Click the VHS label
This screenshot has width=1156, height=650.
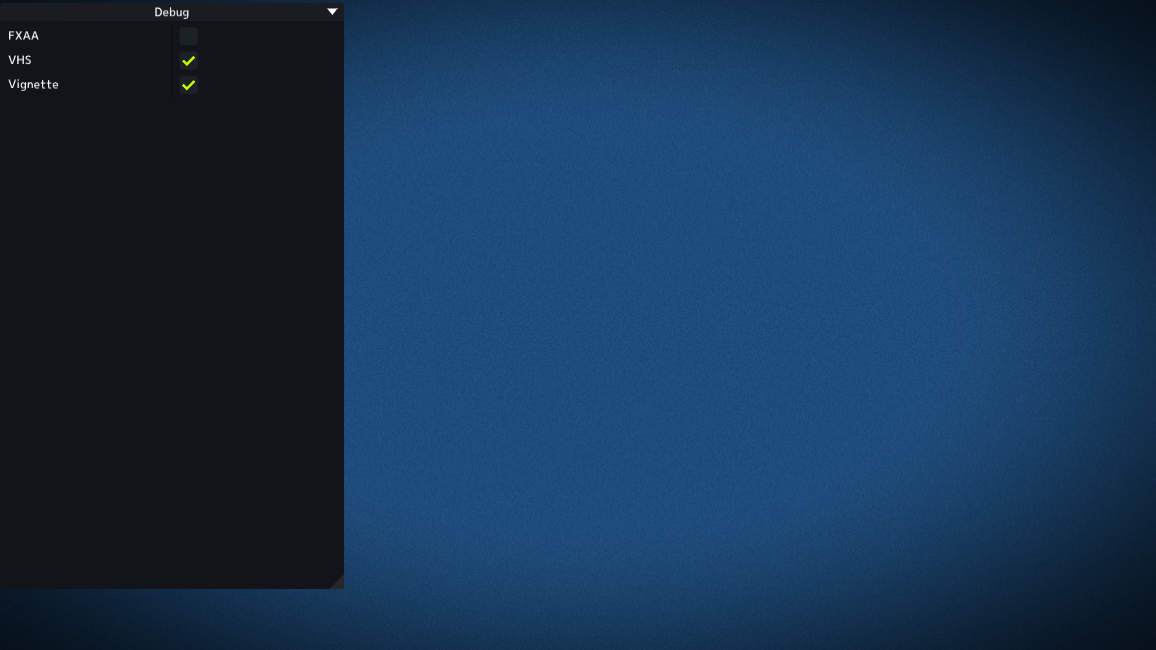click(20, 60)
